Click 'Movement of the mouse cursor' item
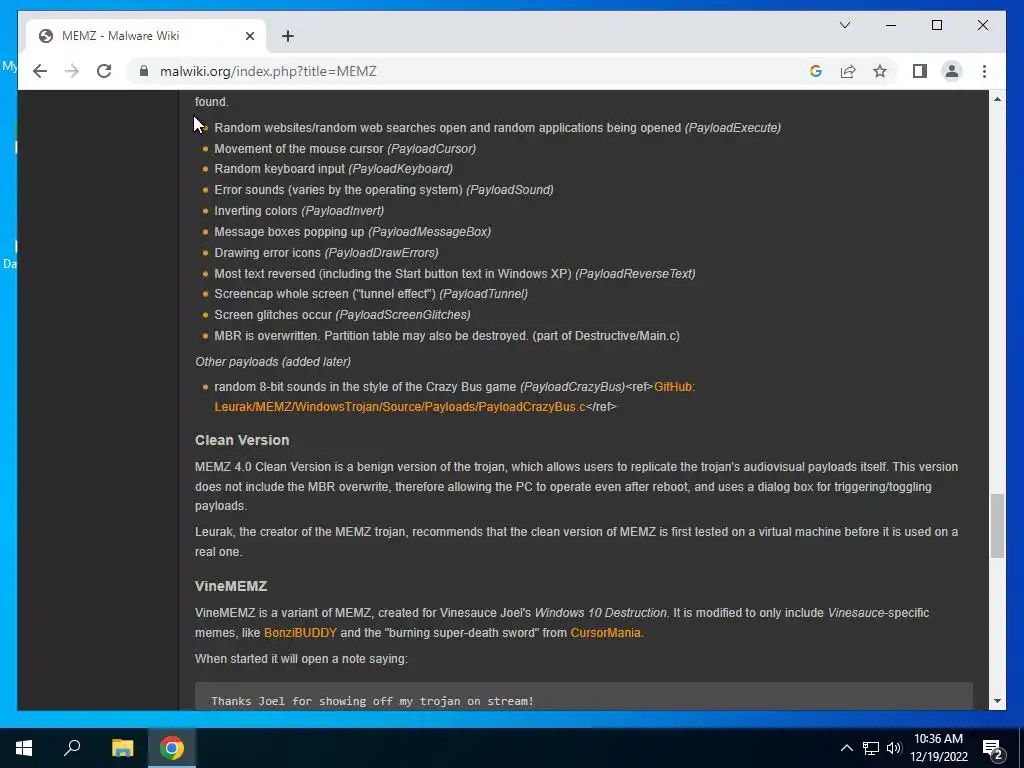 345,148
